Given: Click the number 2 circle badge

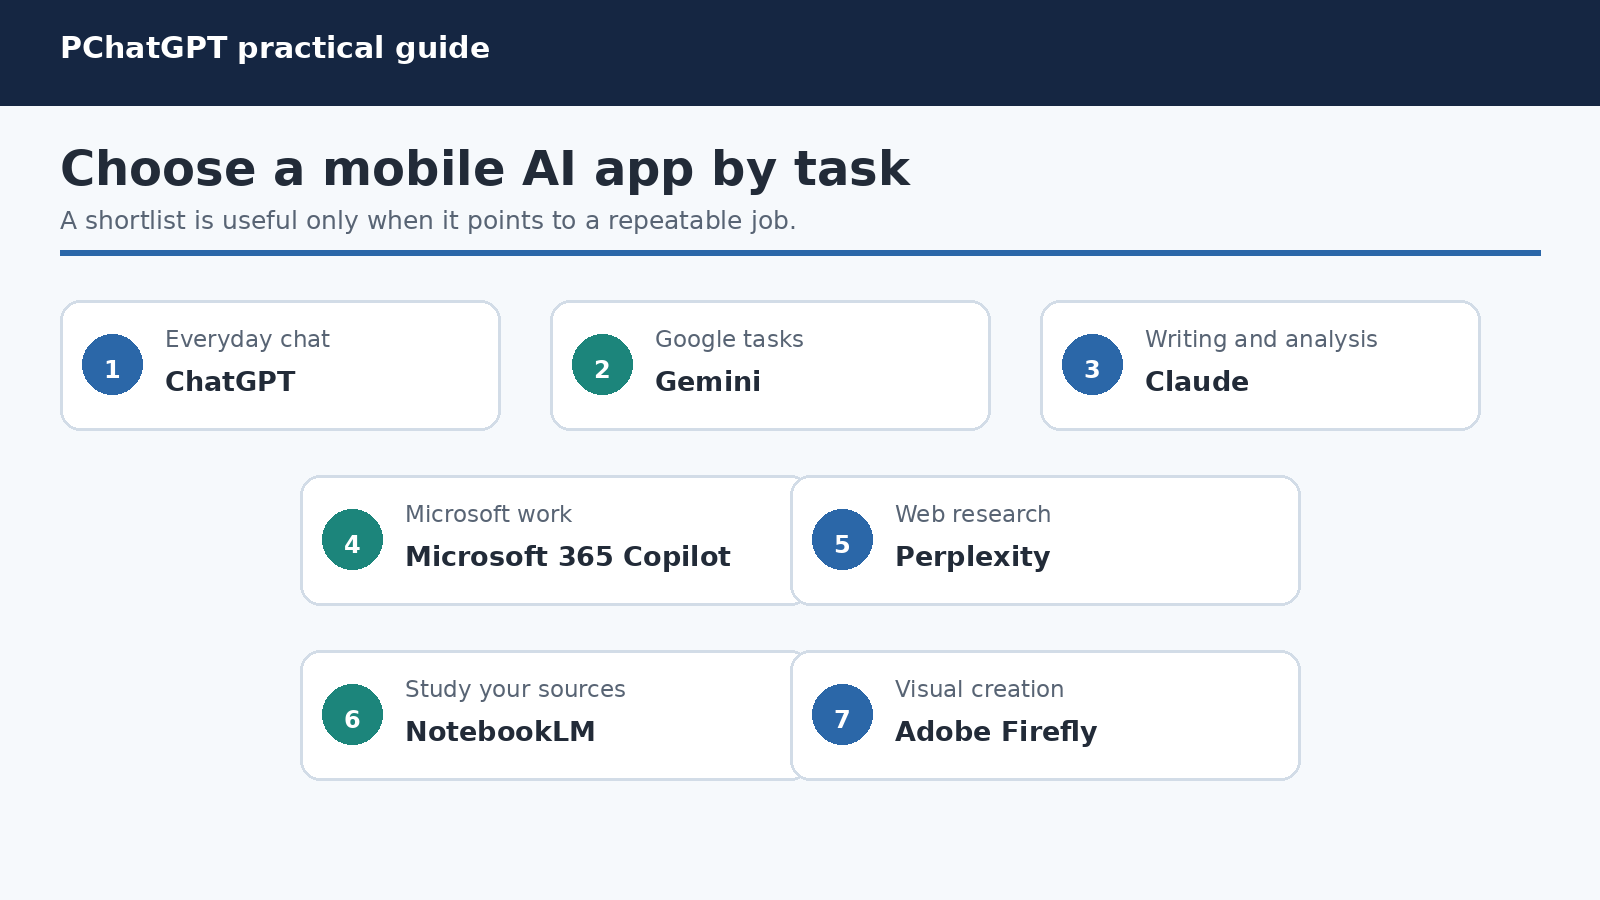Looking at the screenshot, I should [x=602, y=365].
